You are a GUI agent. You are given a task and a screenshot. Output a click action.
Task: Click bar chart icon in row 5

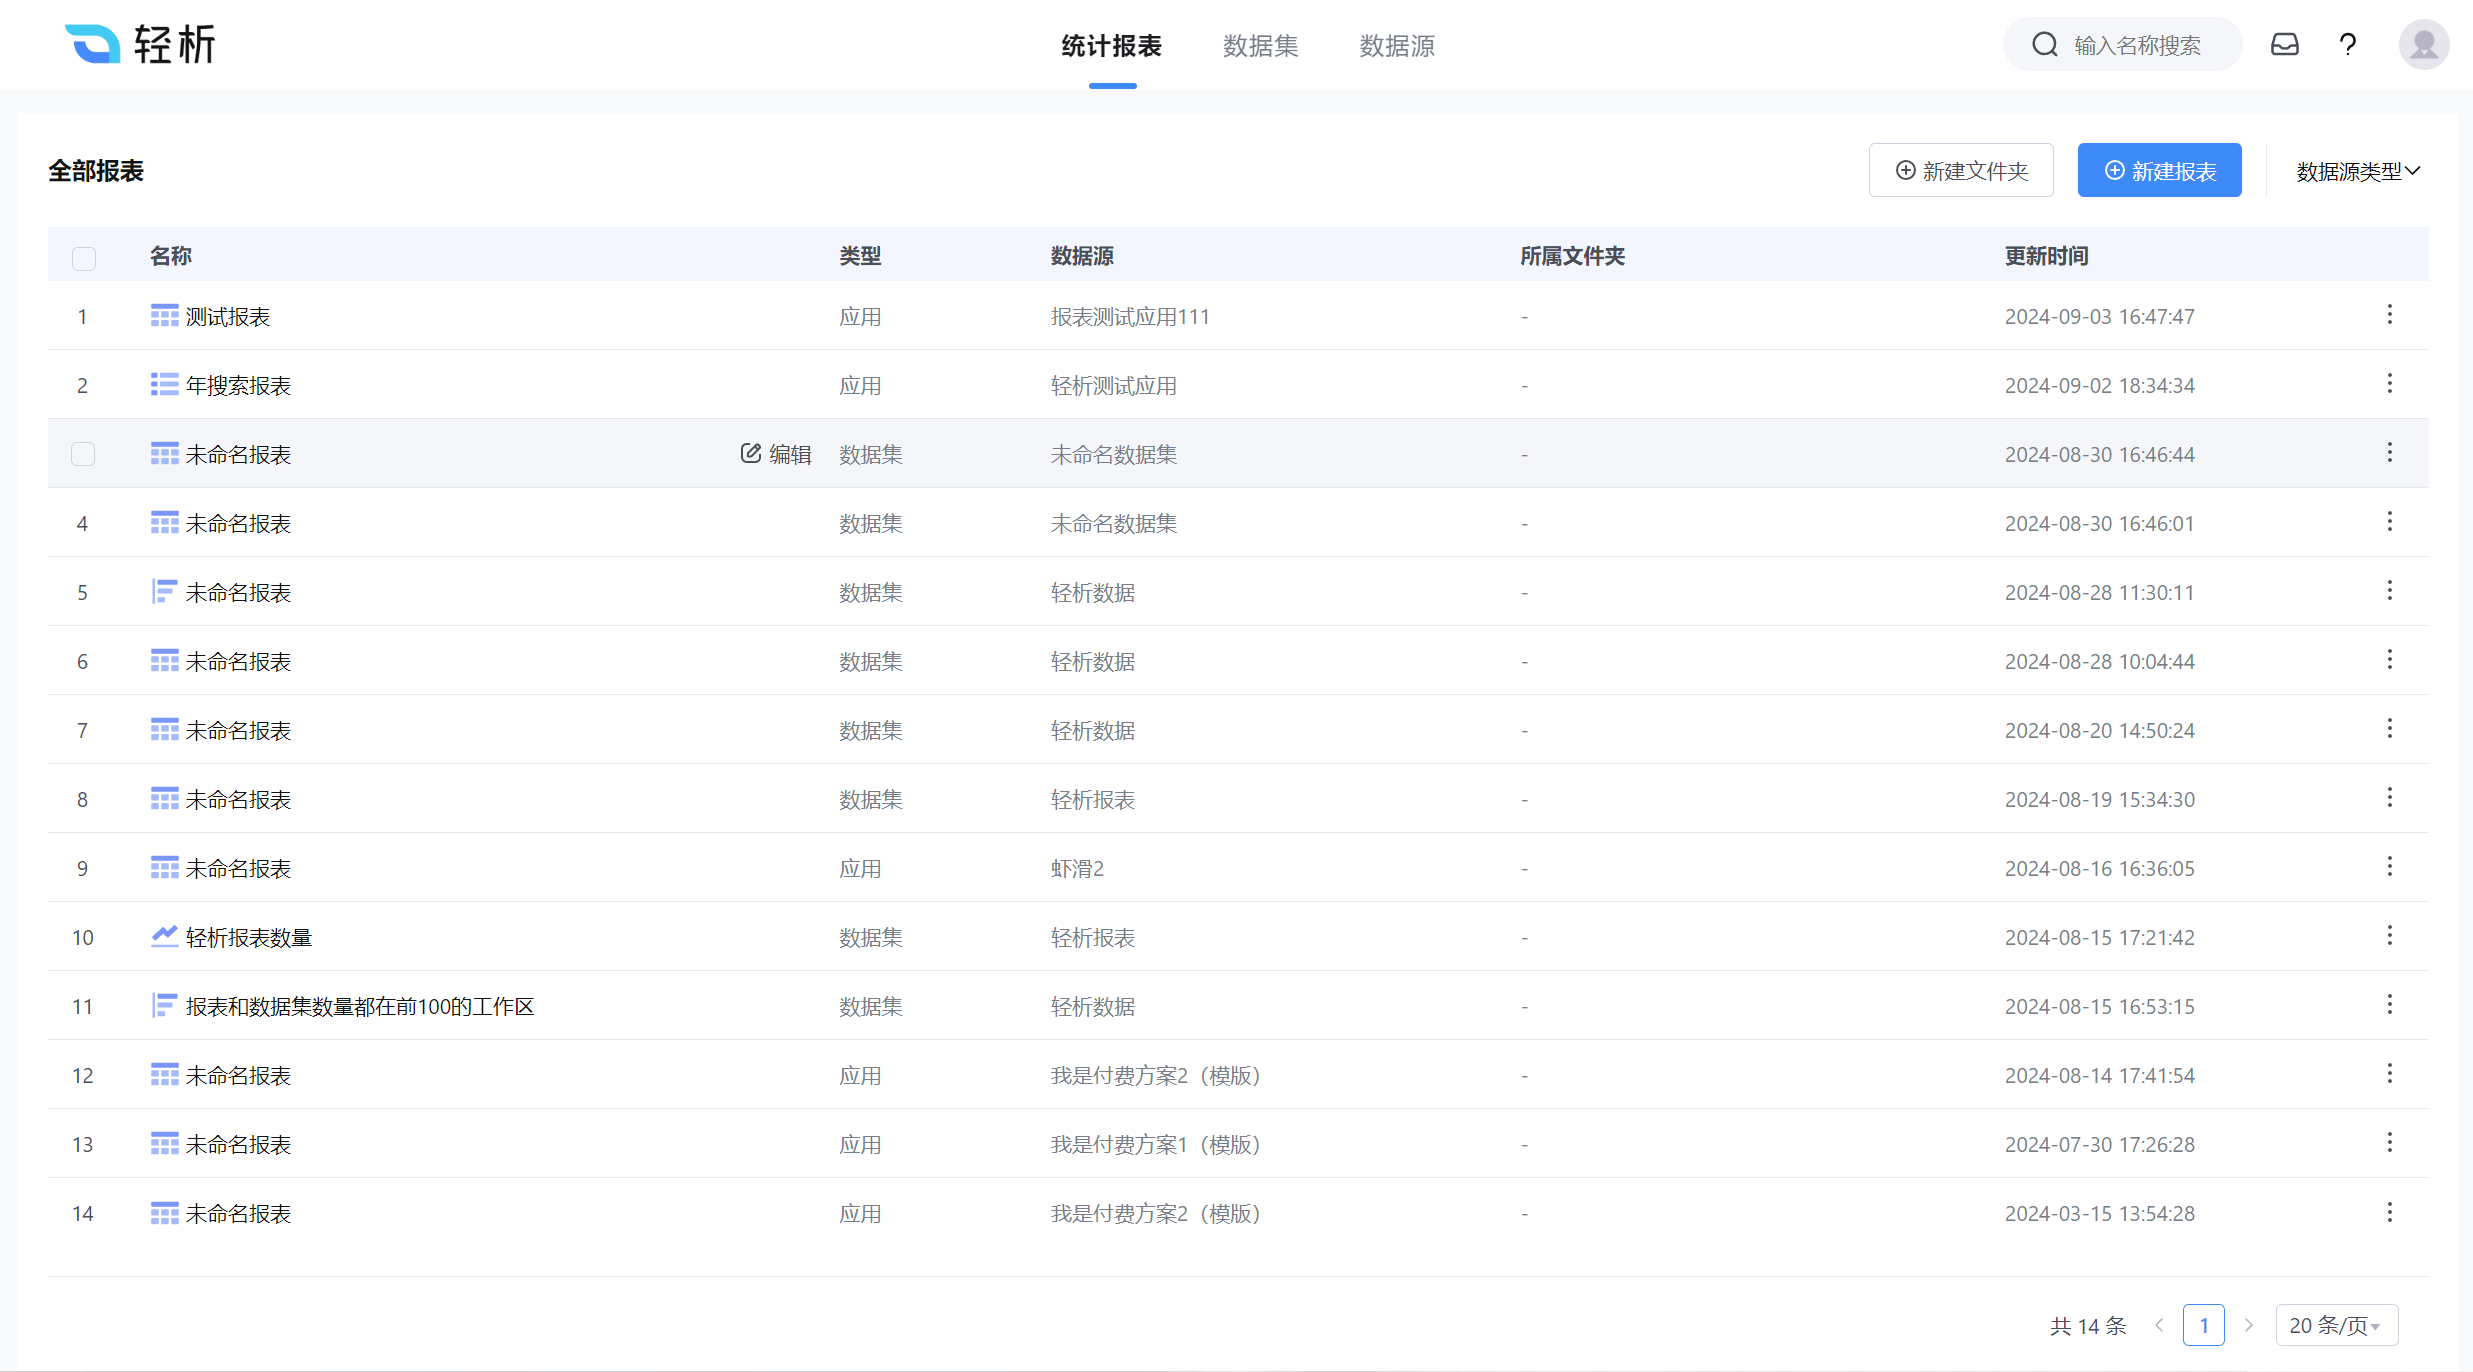(165, 592)
